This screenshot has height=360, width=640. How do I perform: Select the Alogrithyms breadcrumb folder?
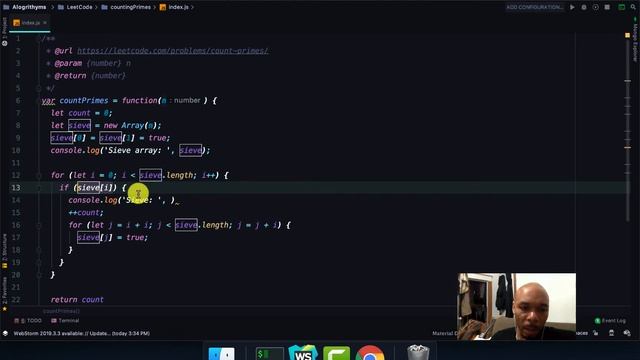point(25,7)
